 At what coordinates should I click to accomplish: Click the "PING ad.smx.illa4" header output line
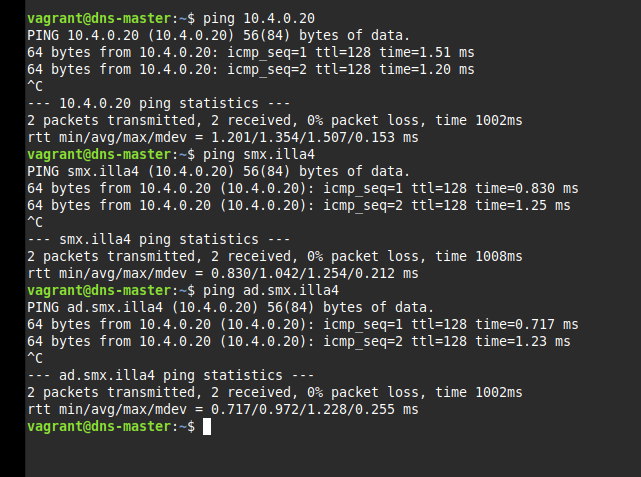tap(230, 308)
